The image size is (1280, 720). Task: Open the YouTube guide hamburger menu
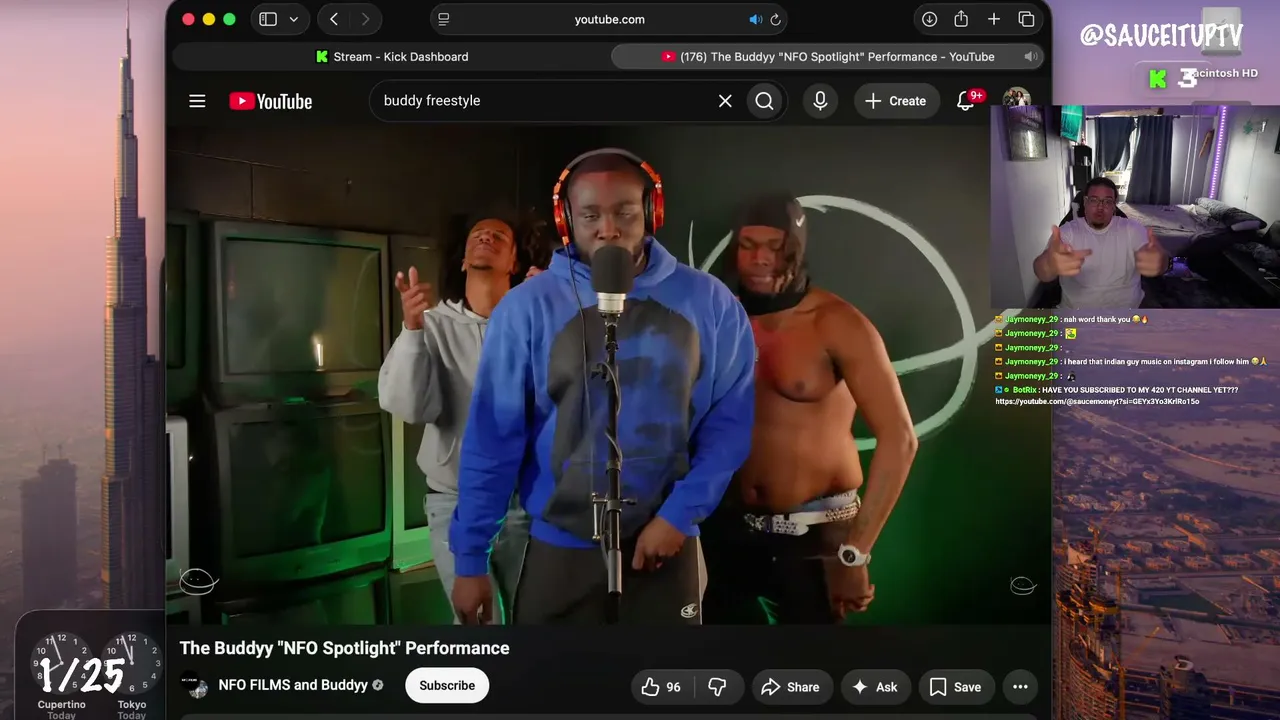click(197, 101)
